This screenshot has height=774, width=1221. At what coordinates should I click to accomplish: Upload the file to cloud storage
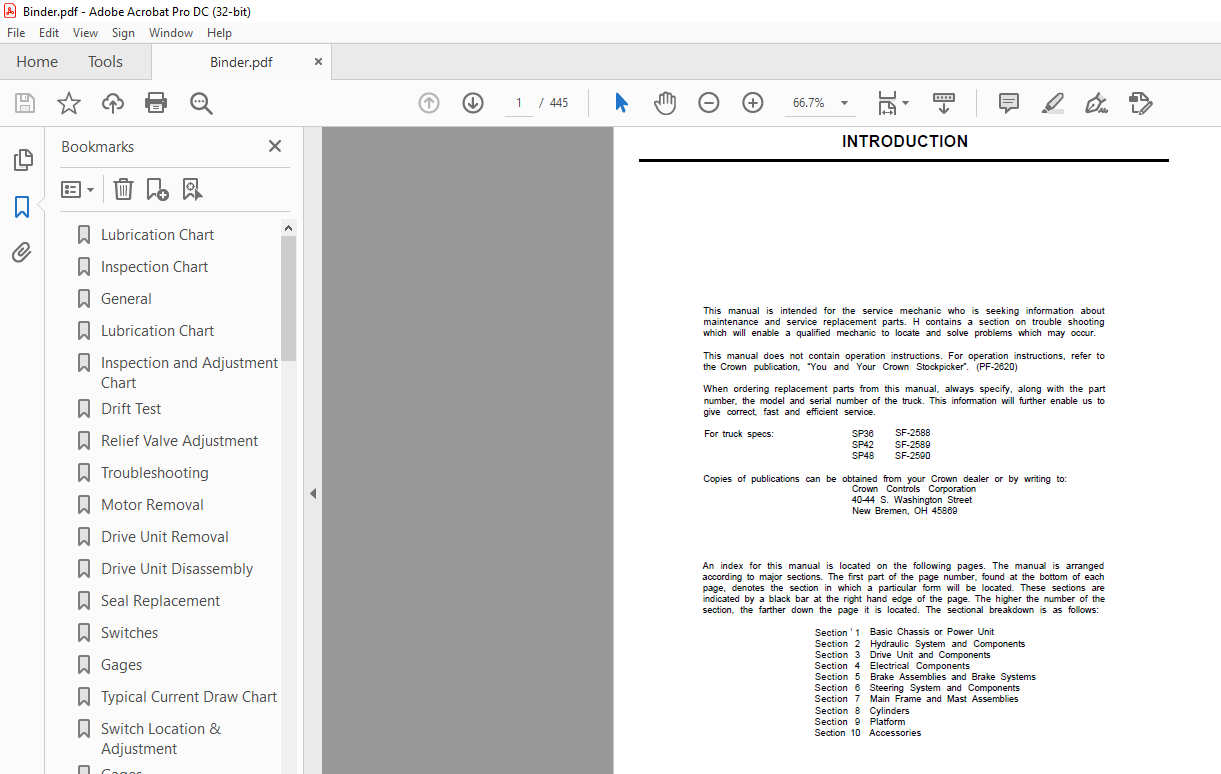[x=113, y=103]
